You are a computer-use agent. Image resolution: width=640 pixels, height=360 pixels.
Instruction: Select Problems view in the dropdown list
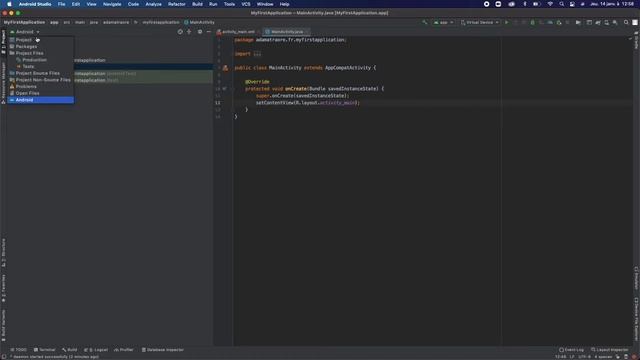40,87
